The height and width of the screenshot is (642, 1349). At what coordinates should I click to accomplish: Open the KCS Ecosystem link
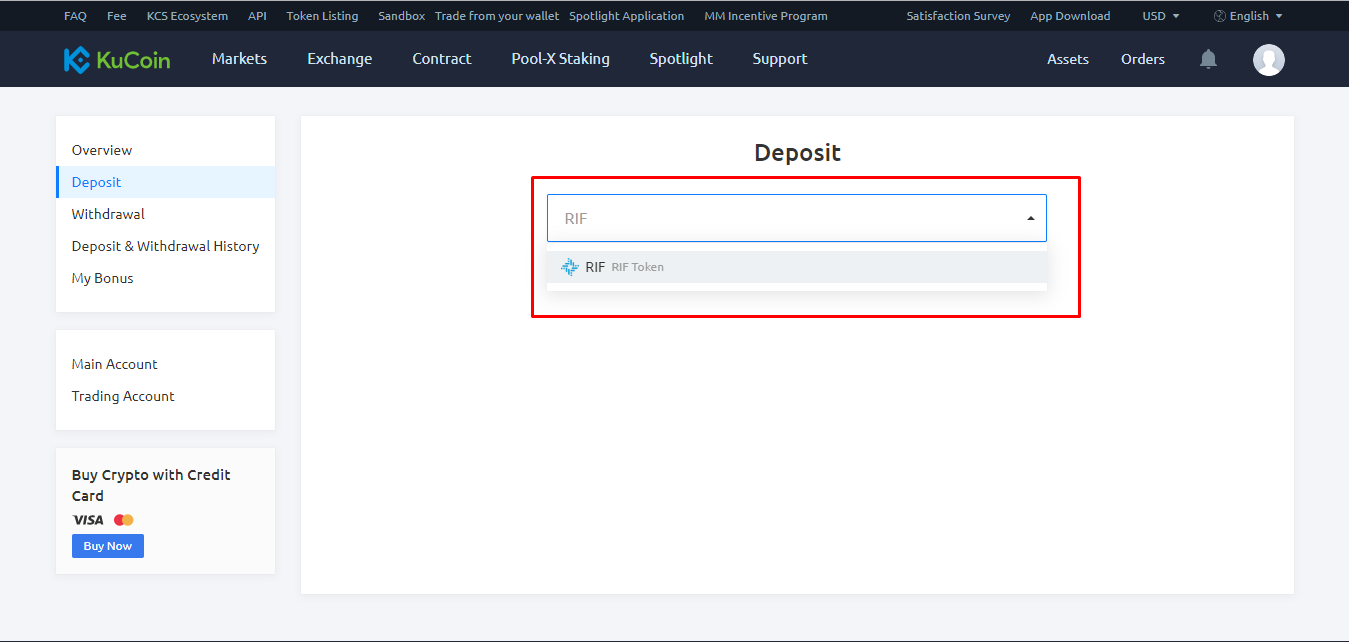click(187, 16)
